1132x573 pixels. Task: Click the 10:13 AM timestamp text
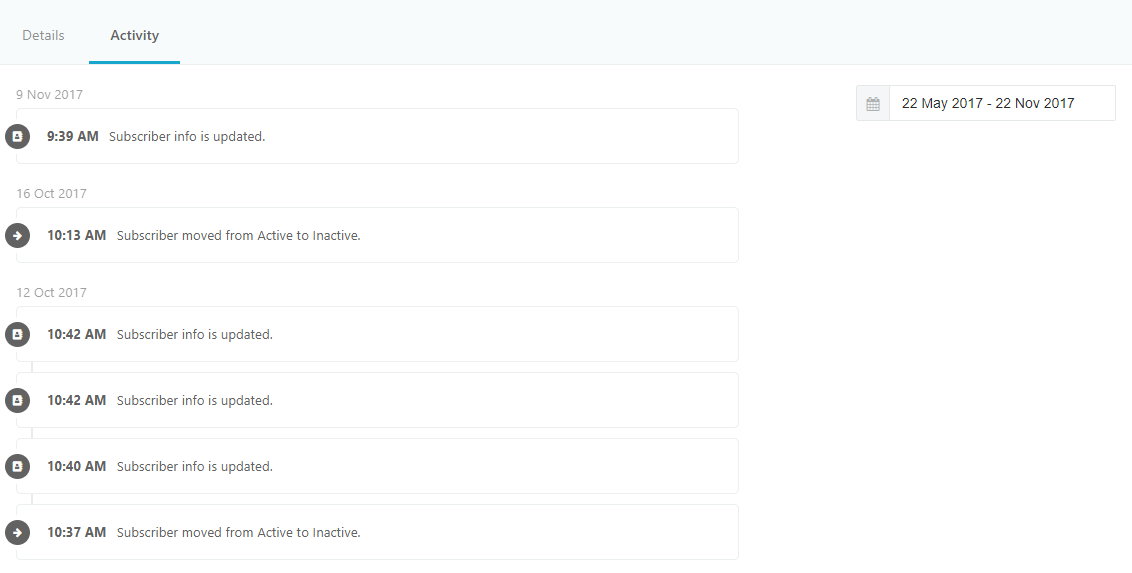77,235
